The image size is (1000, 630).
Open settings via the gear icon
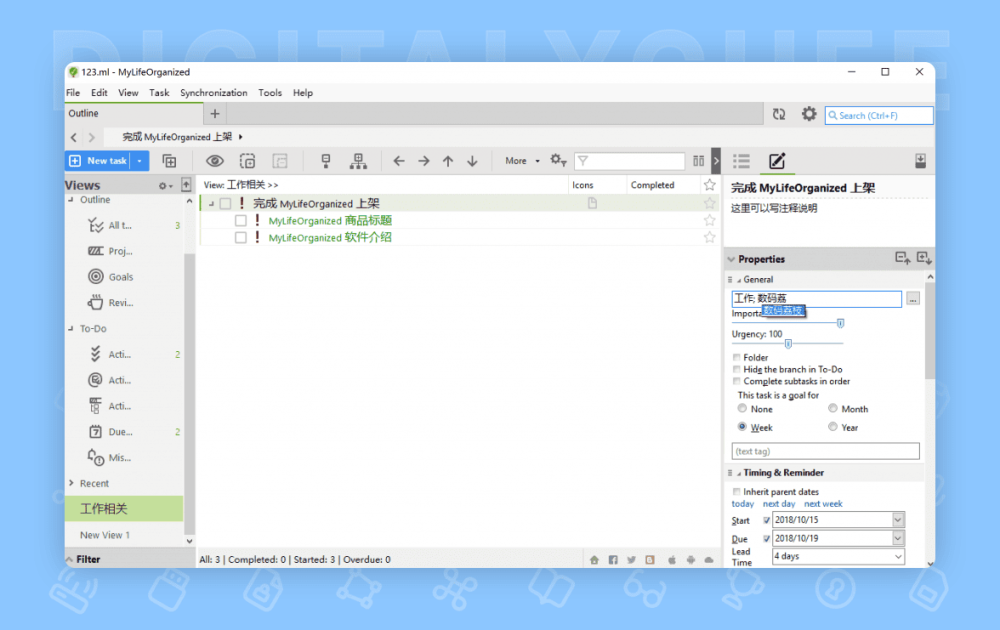(809, 114)
